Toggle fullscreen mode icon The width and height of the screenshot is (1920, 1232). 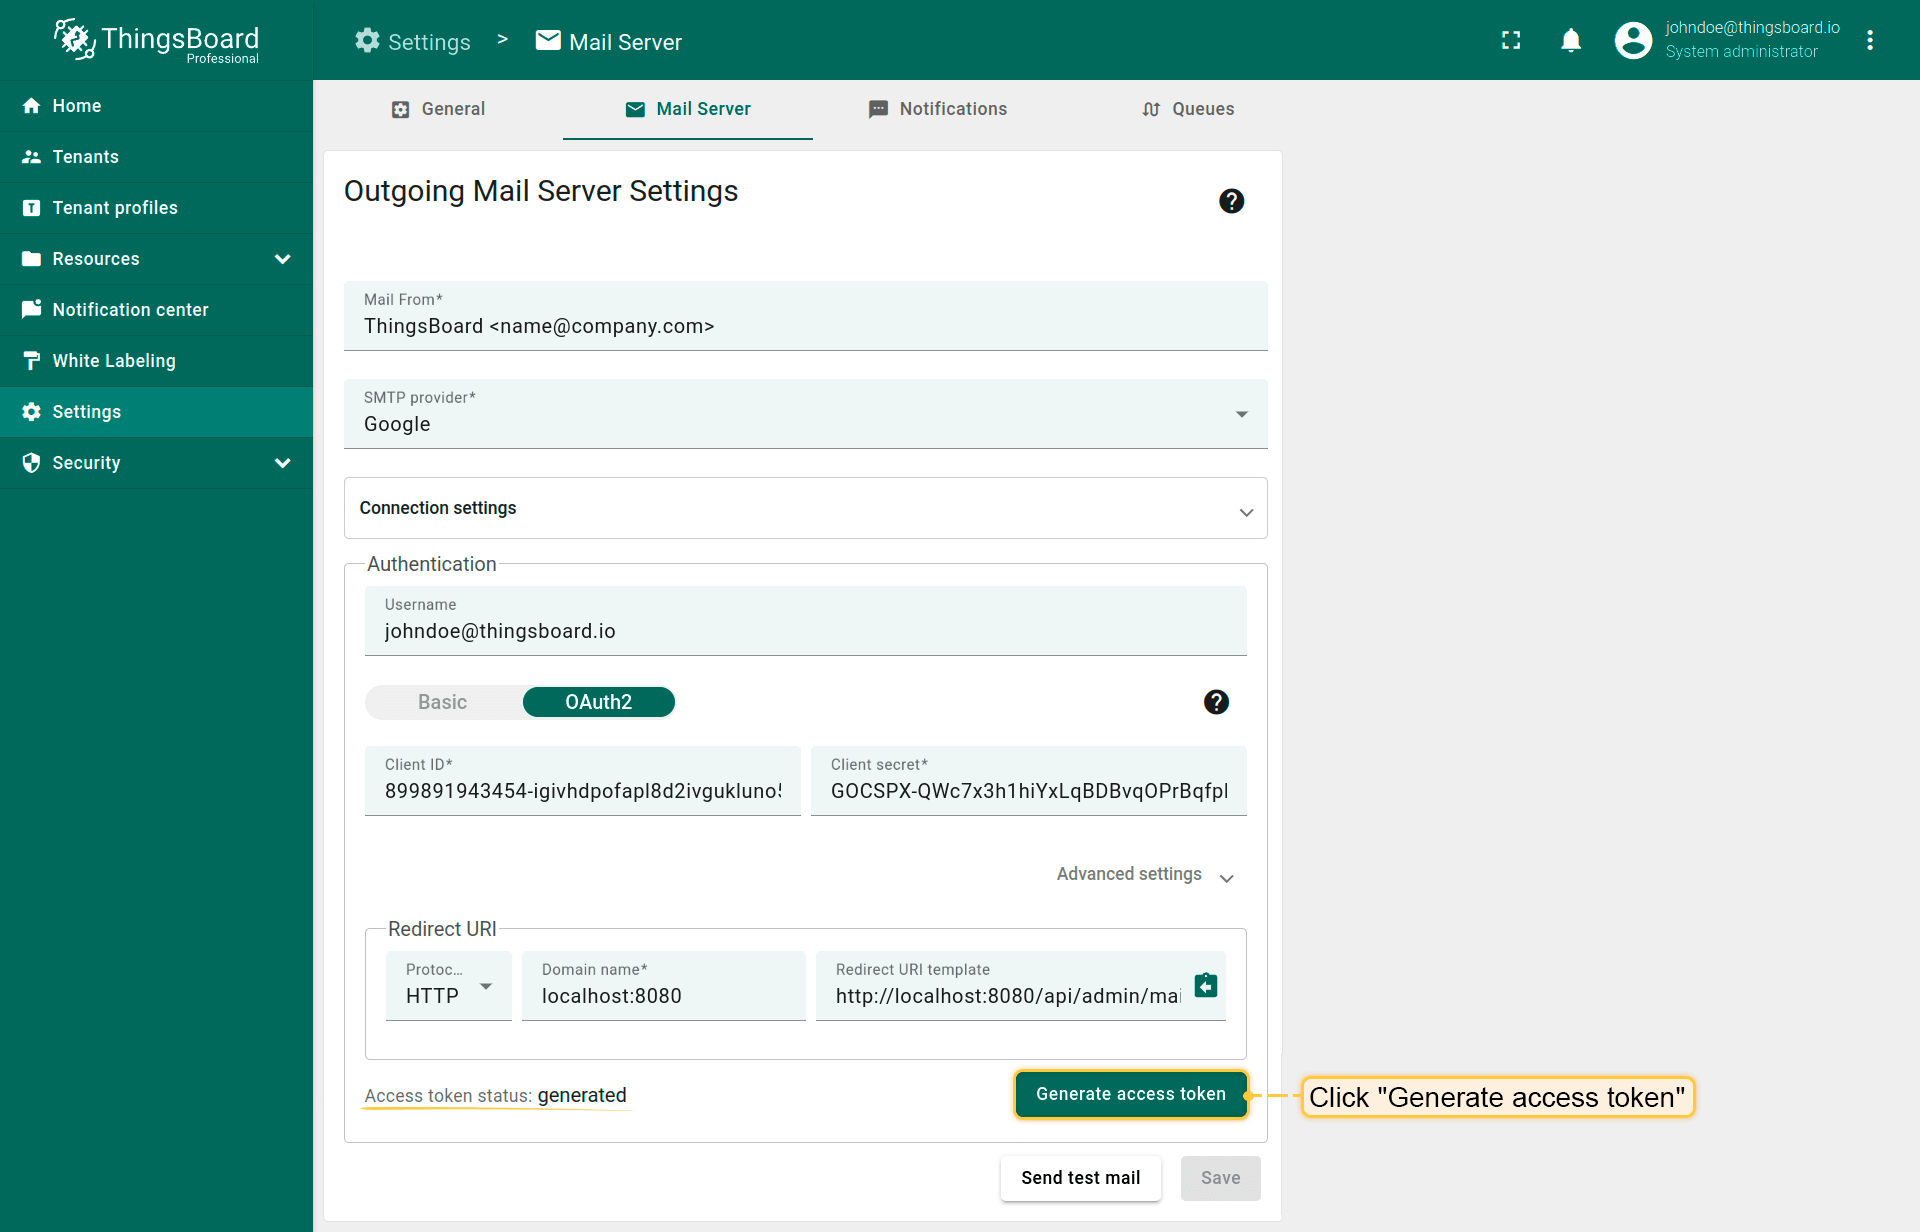click(x=1511, y=40)
